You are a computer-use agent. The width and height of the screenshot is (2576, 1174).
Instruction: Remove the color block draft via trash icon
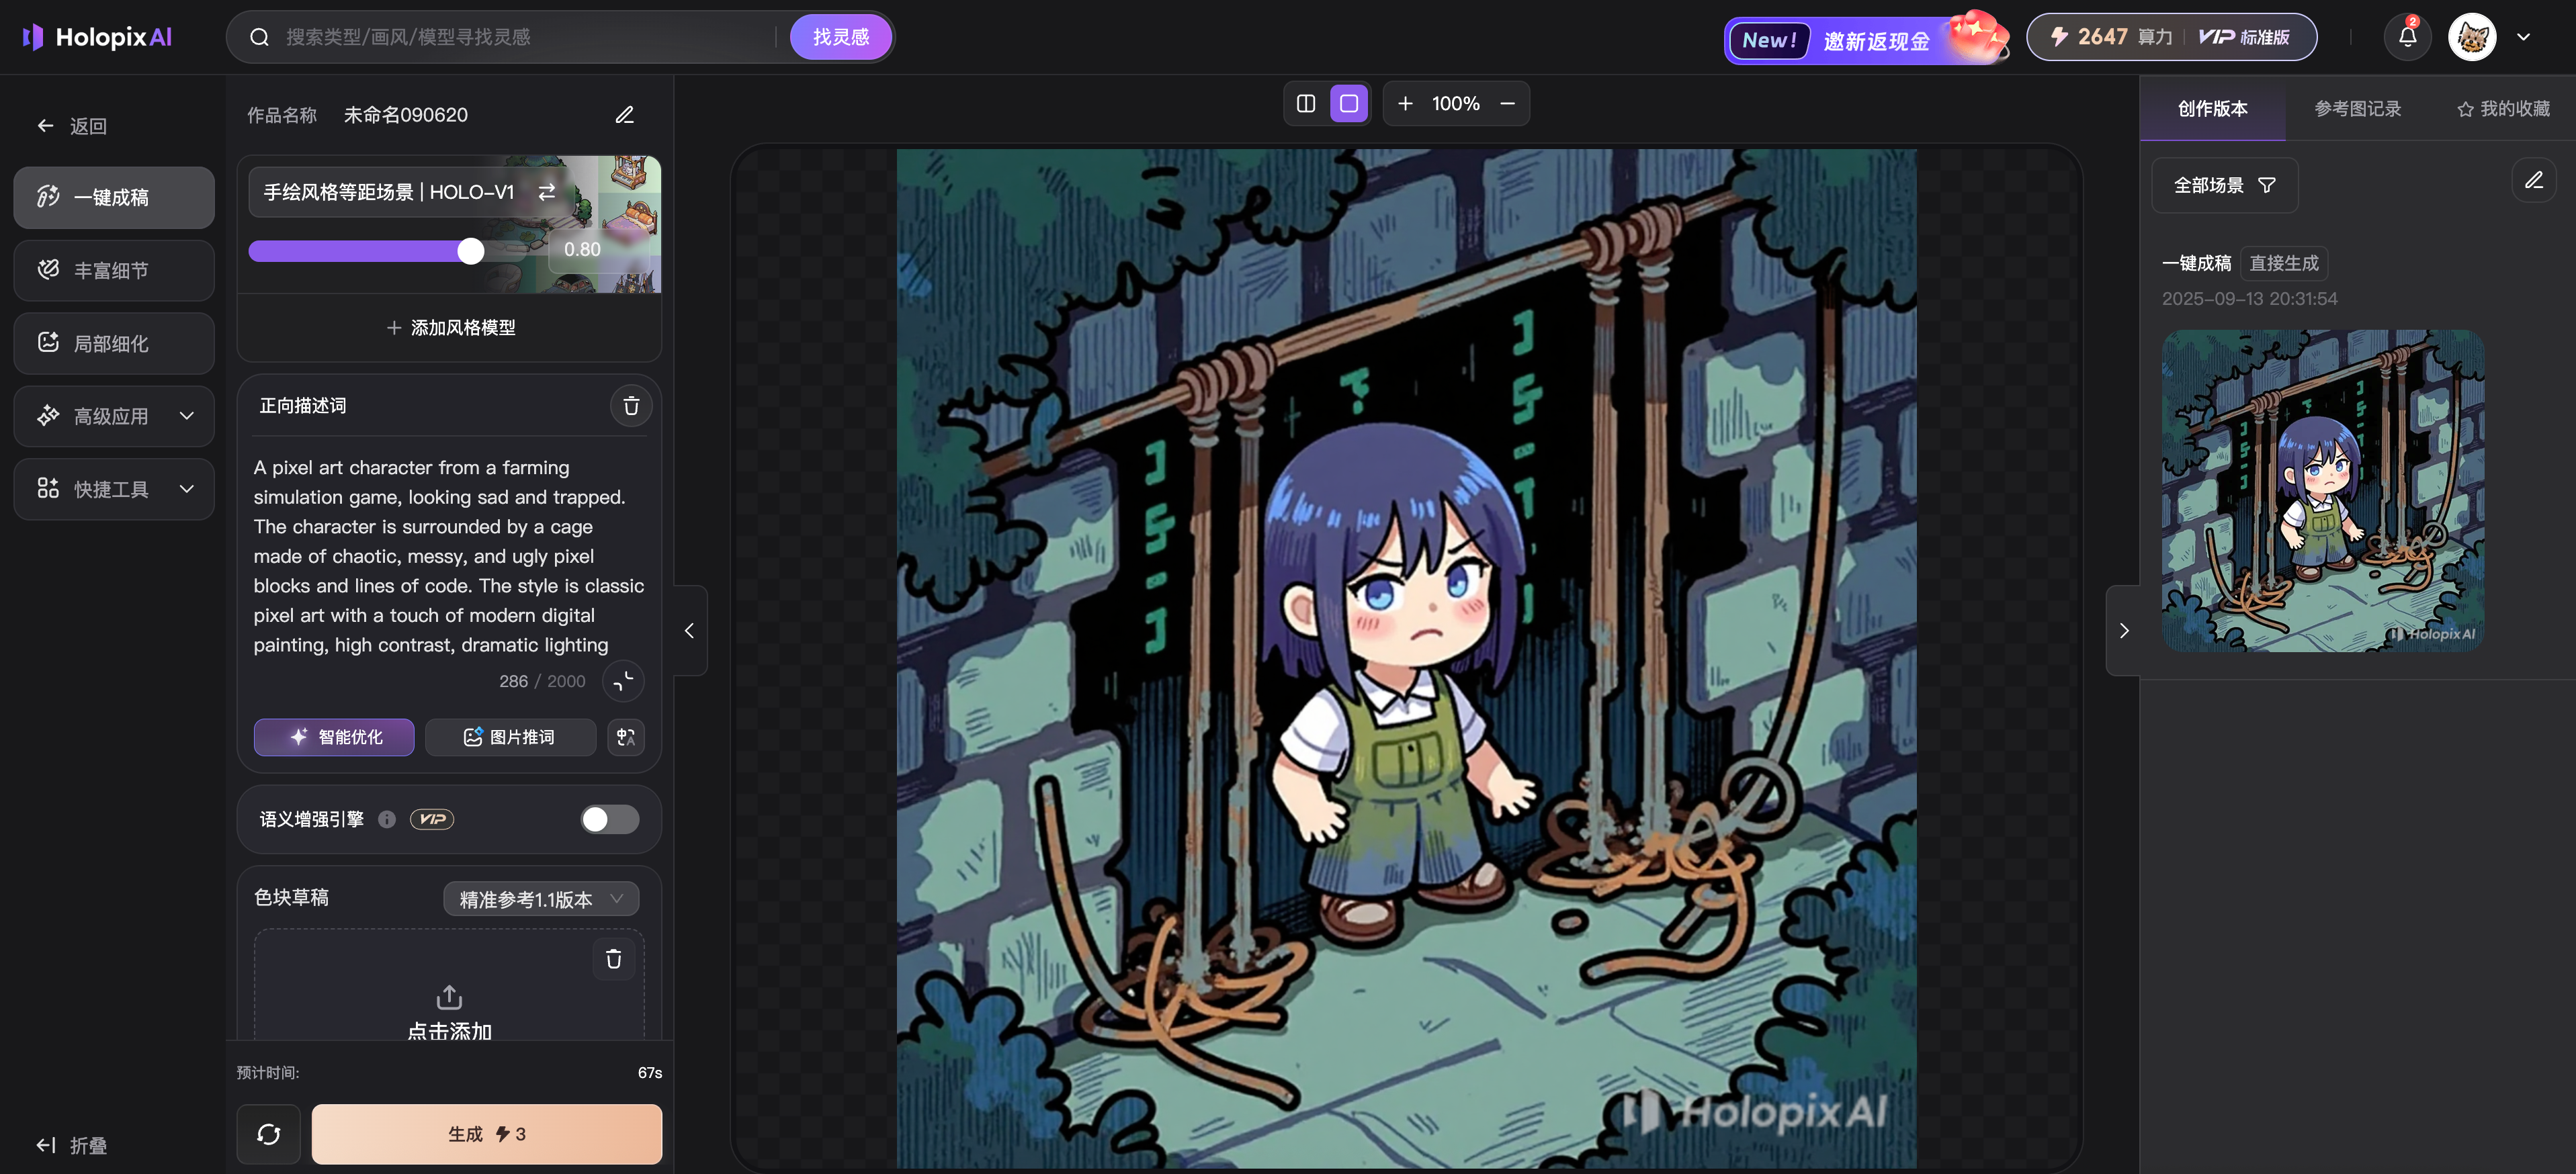click(x=613, y=959)
